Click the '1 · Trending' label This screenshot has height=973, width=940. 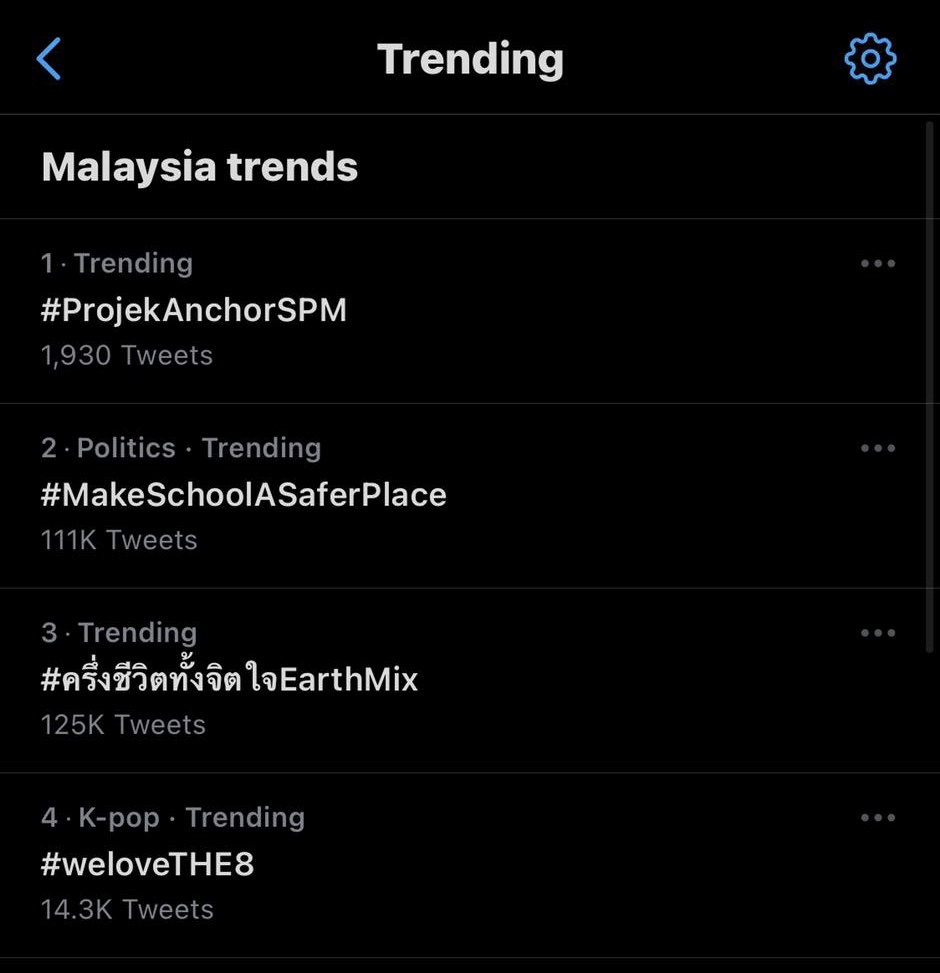(117, 263)
